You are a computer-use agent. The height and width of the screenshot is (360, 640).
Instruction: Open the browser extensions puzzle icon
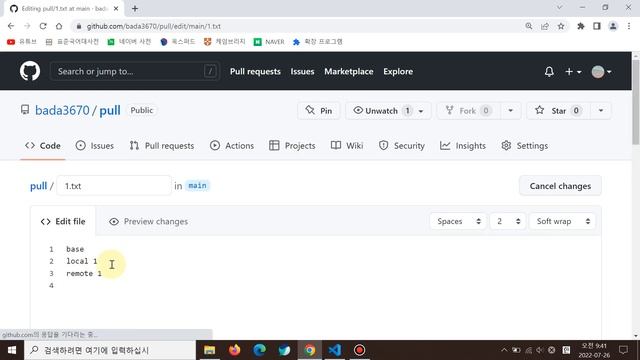tap(580, 26)
